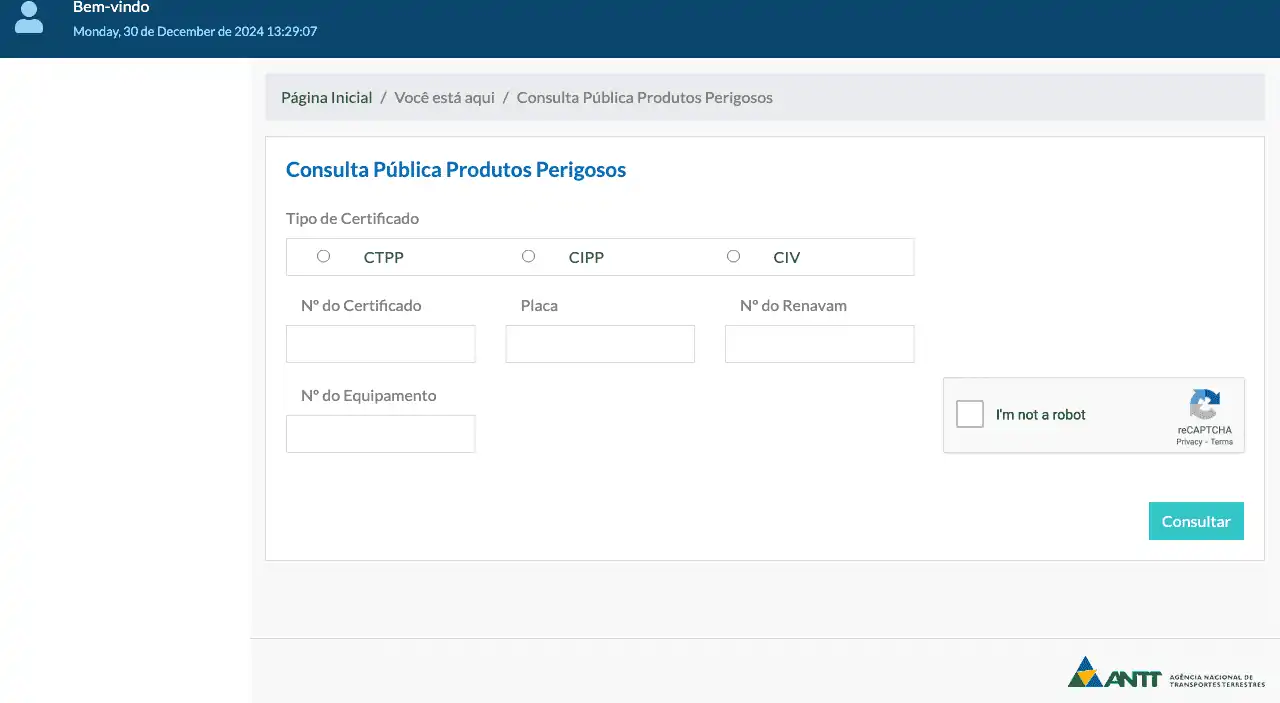Click the Bem-vindo header text

pyautogui.click(x=111, y=8)
